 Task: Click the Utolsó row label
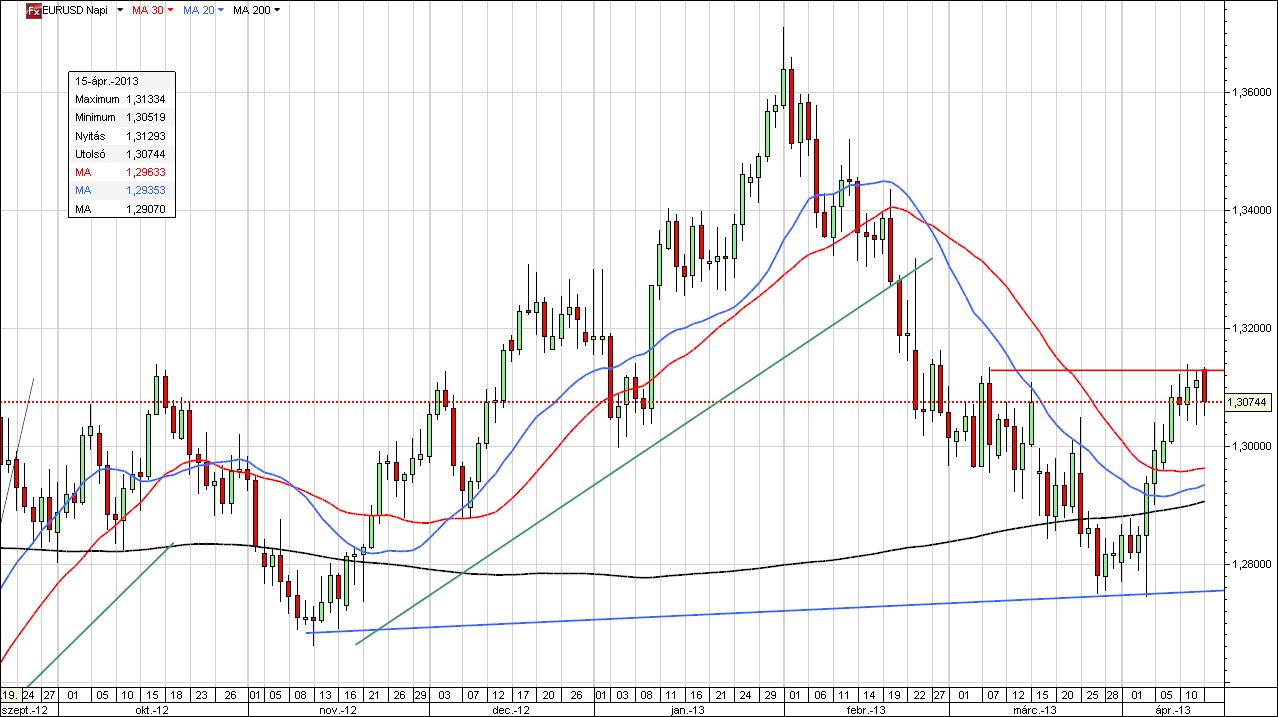91,154
